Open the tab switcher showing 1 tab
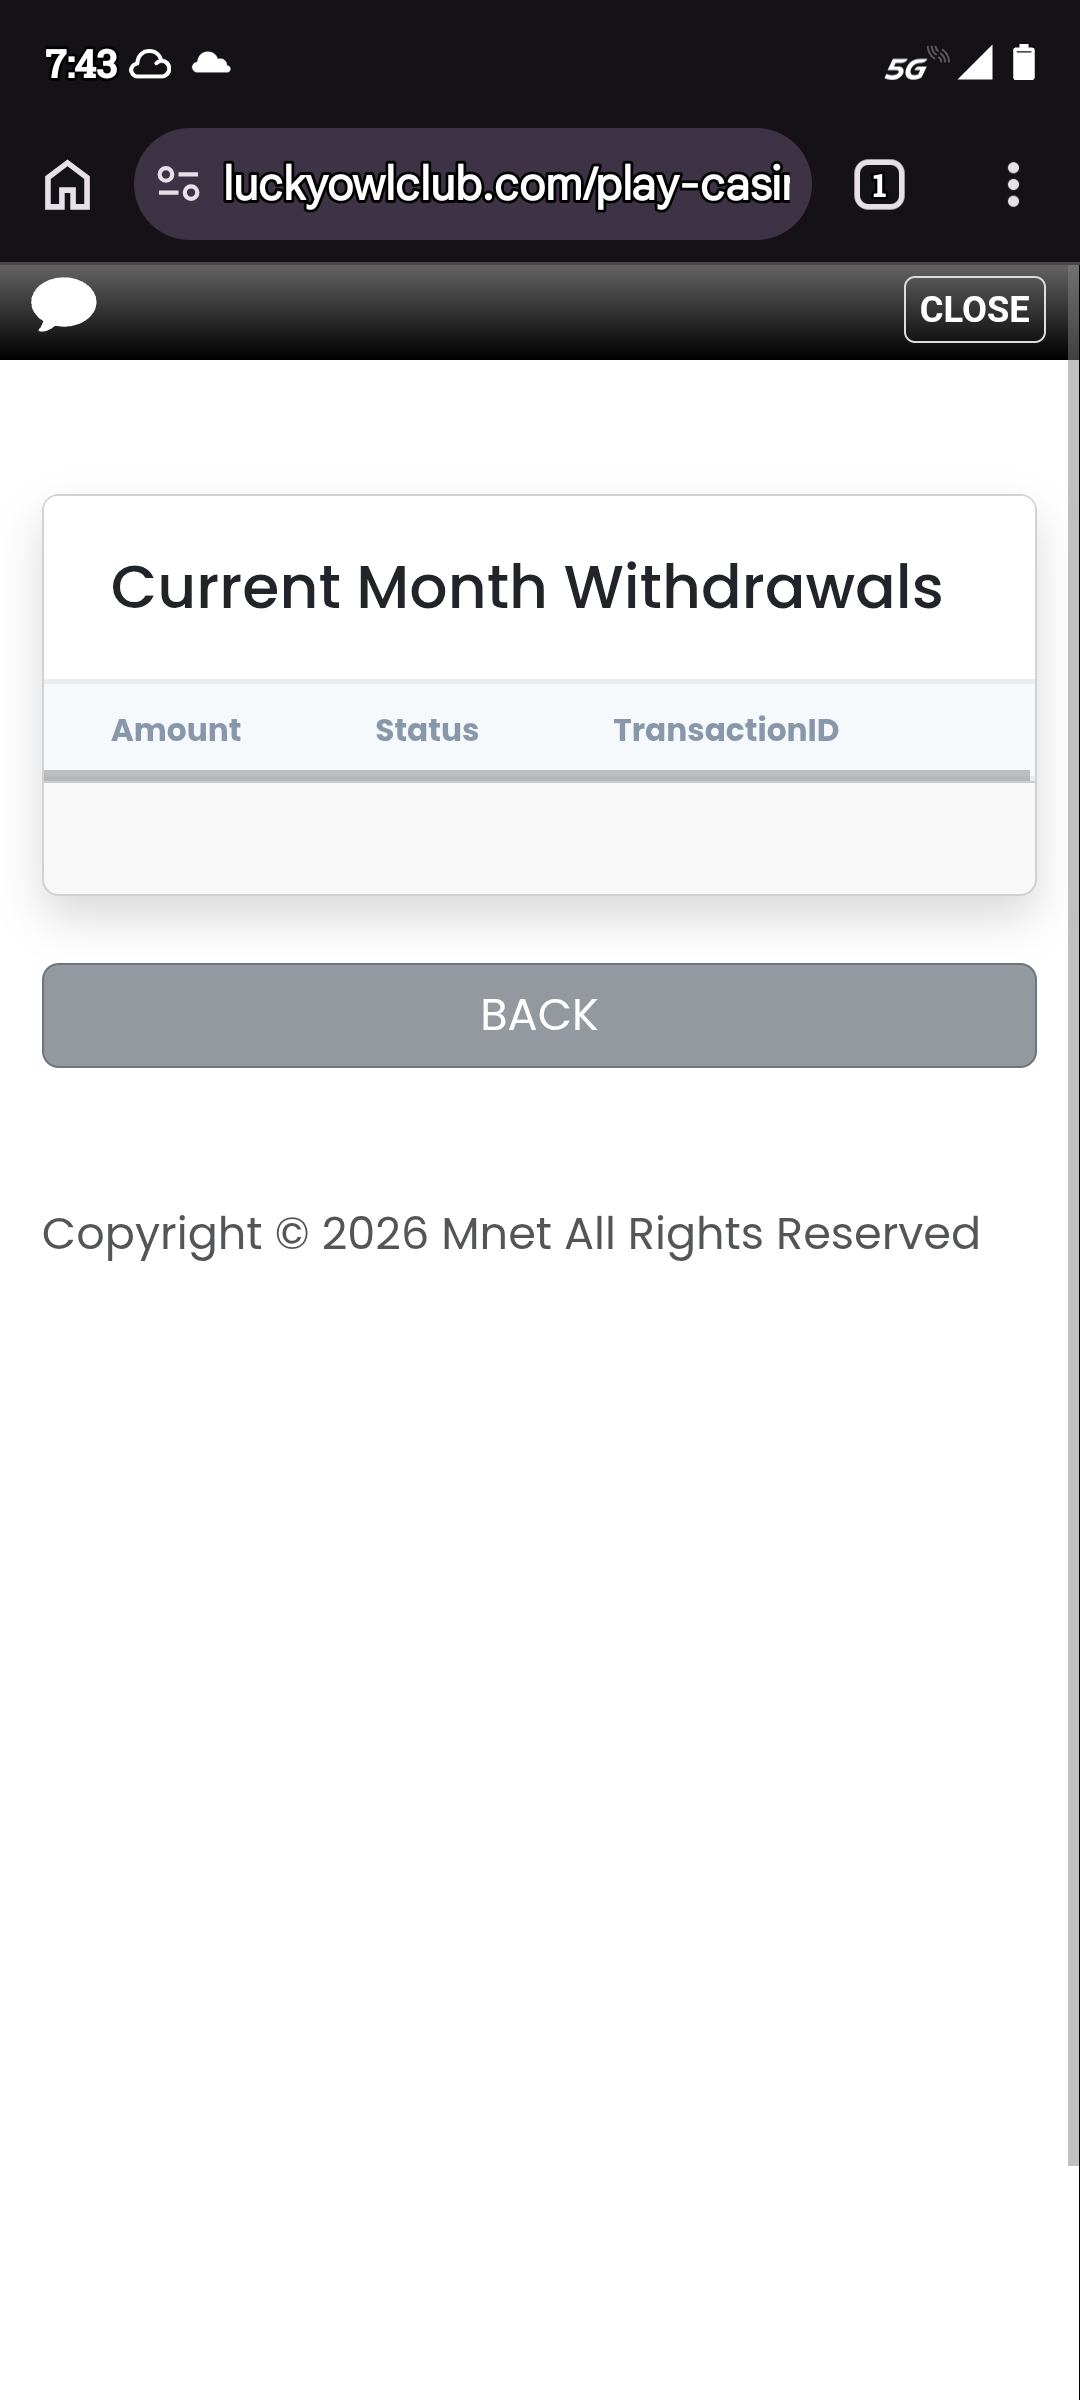 tap(879, 185)
